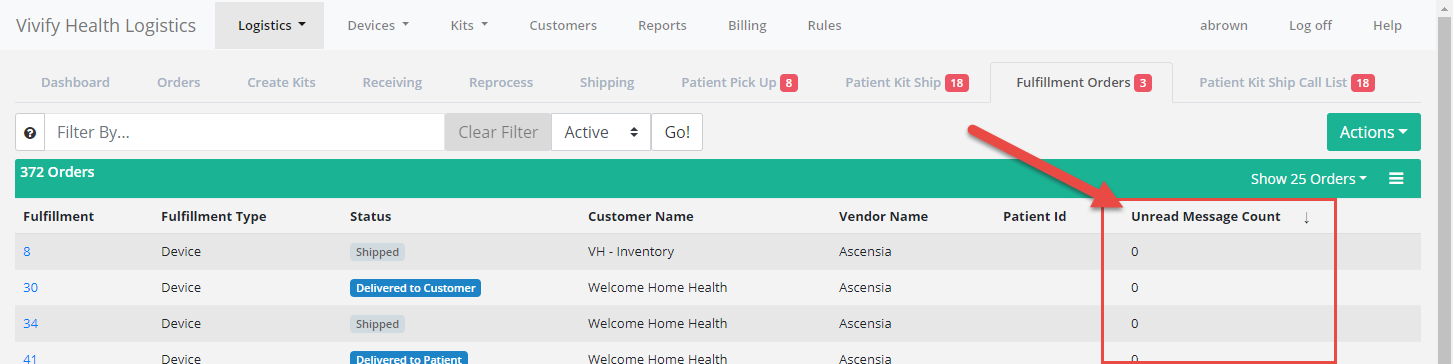The width and height of the screenshot is (1453, 364).
Task: Click into the Filter By text field
Action: click(245, 132)
